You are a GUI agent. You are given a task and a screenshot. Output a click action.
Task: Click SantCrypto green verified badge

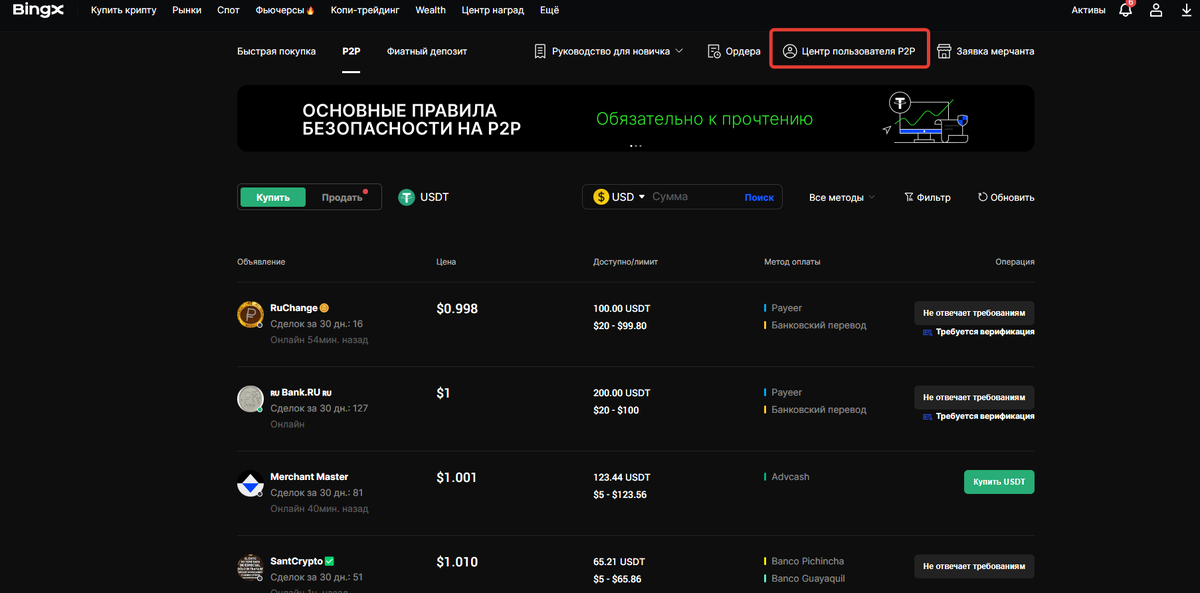[329, 561]
